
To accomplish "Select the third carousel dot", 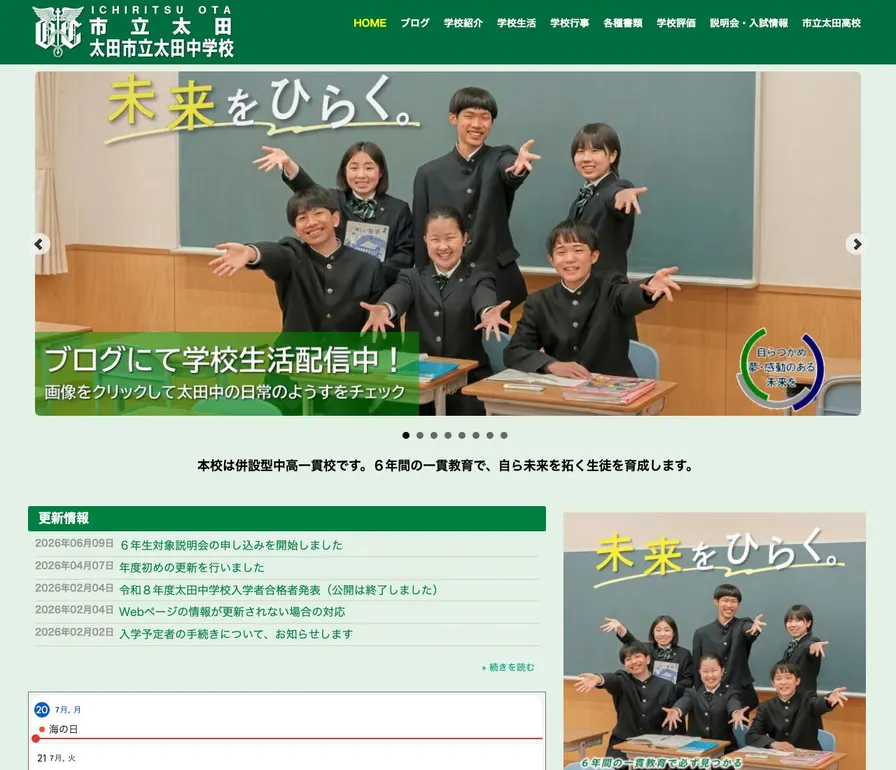I will click(x=434, y=435).
